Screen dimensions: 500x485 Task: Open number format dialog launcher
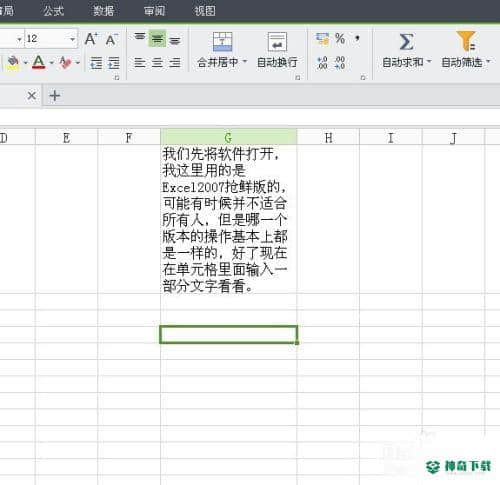tap(363, 78)
